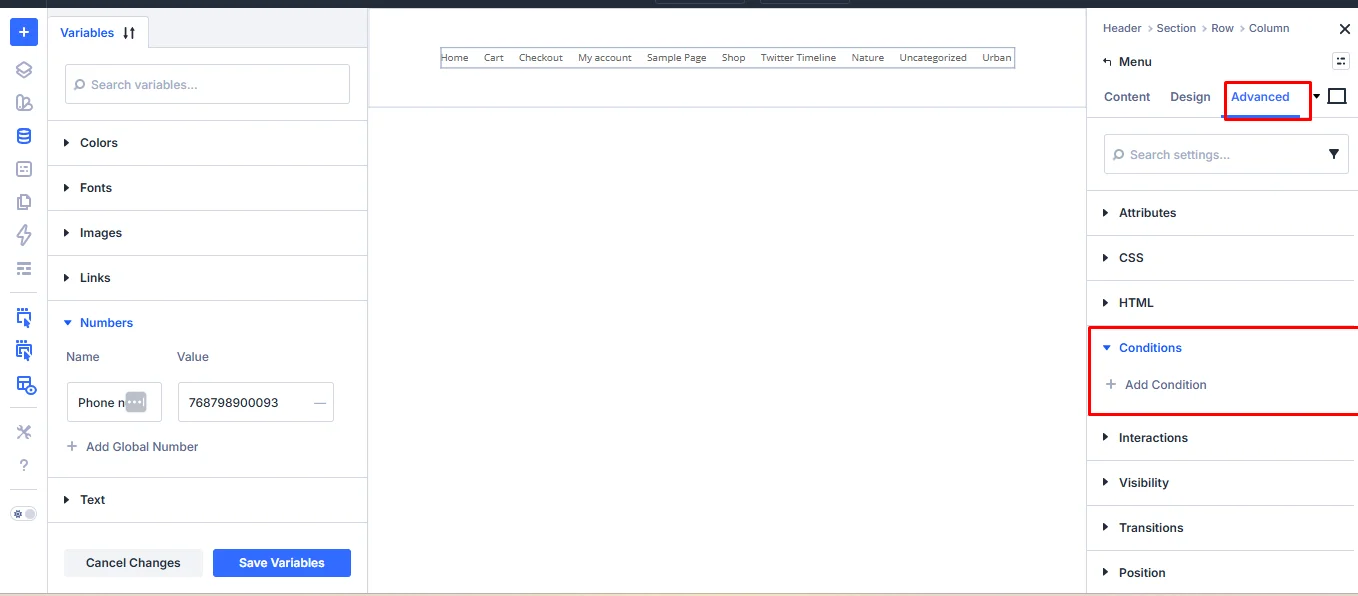Click the lightning bolt icon in sidebar
1358x596 pixels.
(24, 235)
